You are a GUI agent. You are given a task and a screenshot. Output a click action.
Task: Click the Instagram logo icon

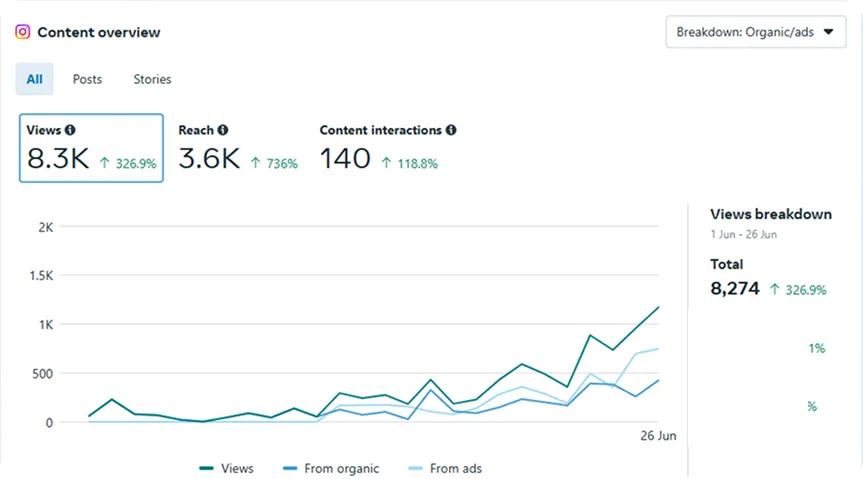pyautogui.click(x=22, y=32)
